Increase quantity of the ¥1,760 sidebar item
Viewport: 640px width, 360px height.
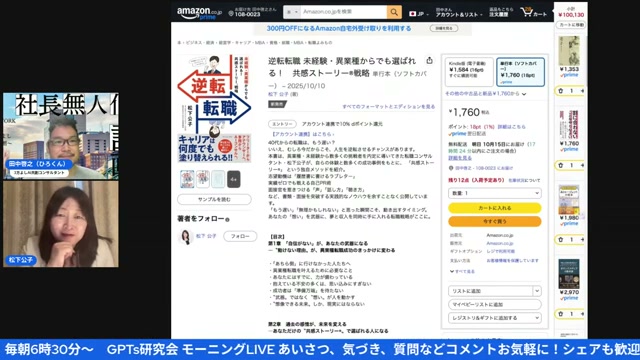tap(582, 165)
